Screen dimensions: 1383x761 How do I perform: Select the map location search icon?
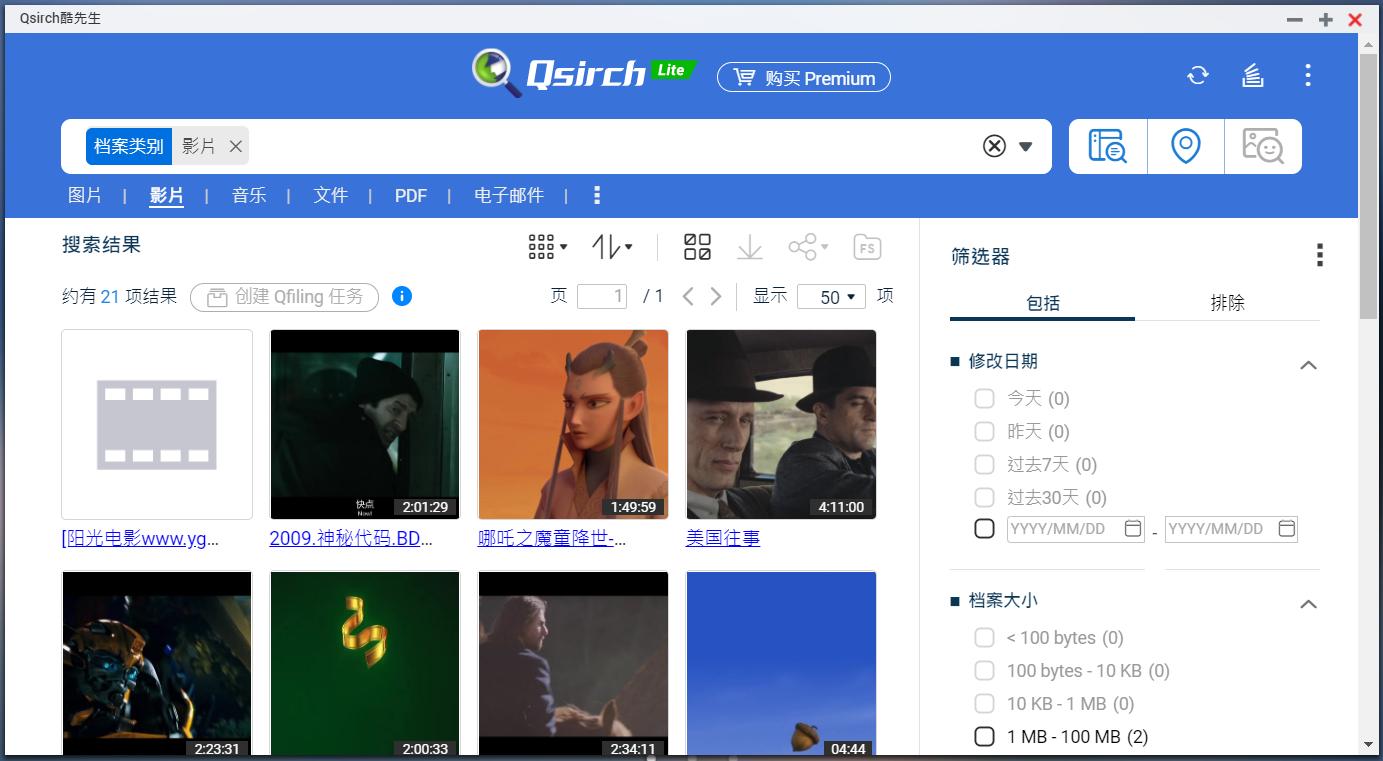[x=1185, y=145]
